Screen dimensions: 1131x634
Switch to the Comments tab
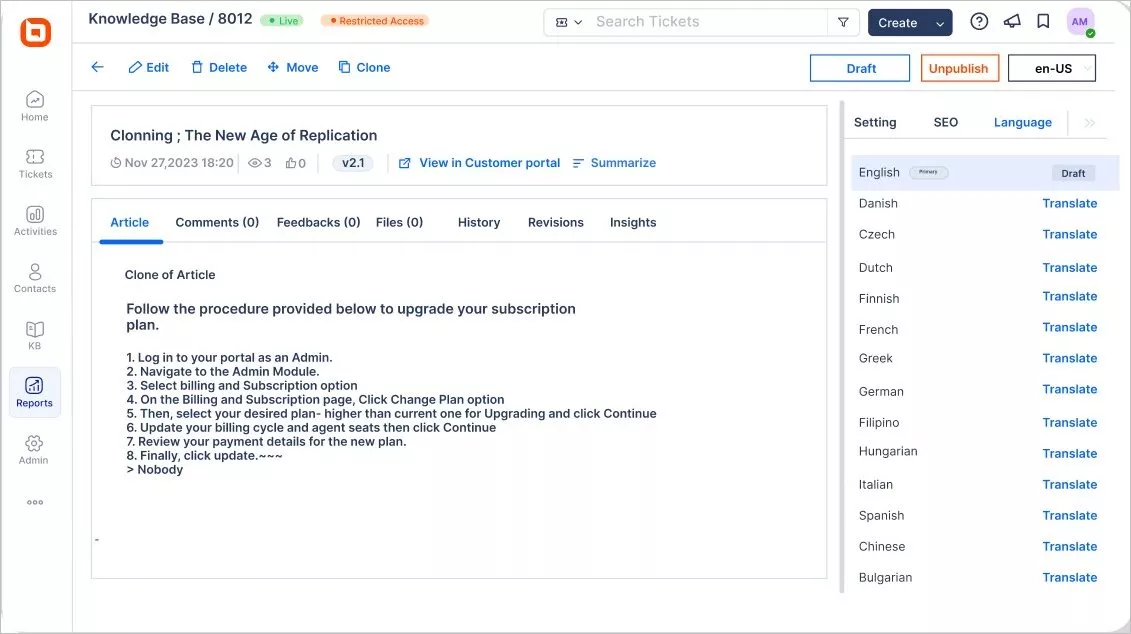click(216, 222)
